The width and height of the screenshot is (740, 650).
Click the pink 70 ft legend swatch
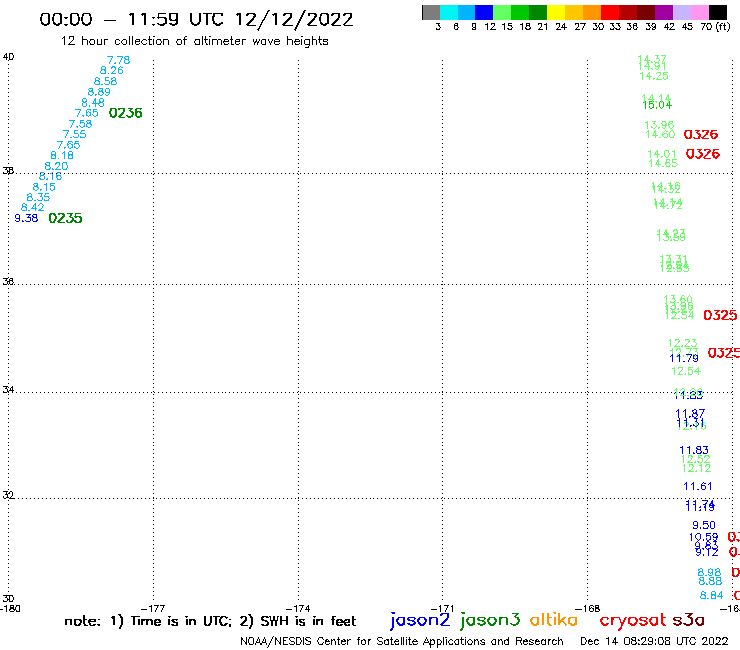[x=699, y=12]
